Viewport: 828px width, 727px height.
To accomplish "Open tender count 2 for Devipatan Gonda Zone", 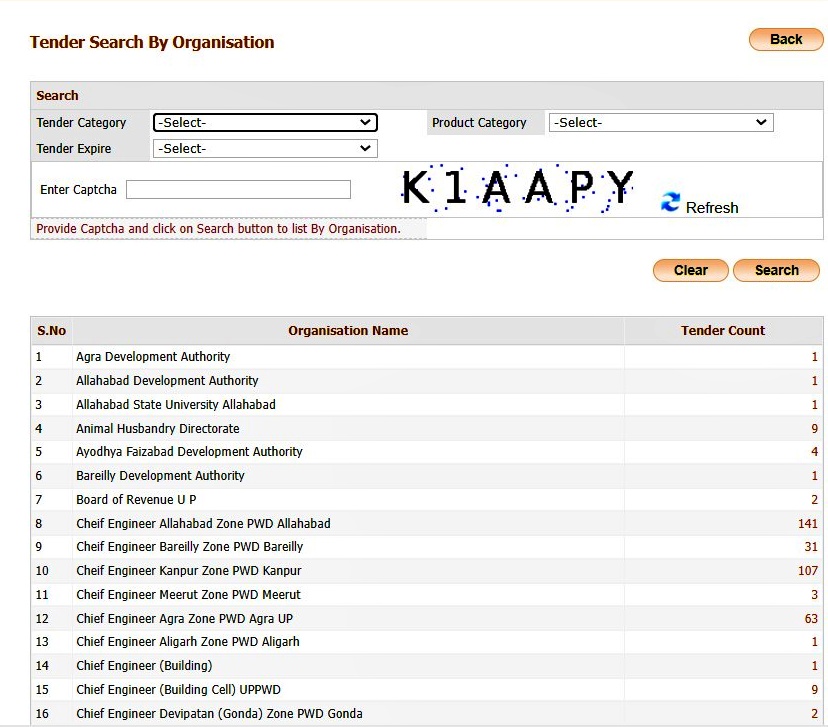I will [x=814, y=714].
